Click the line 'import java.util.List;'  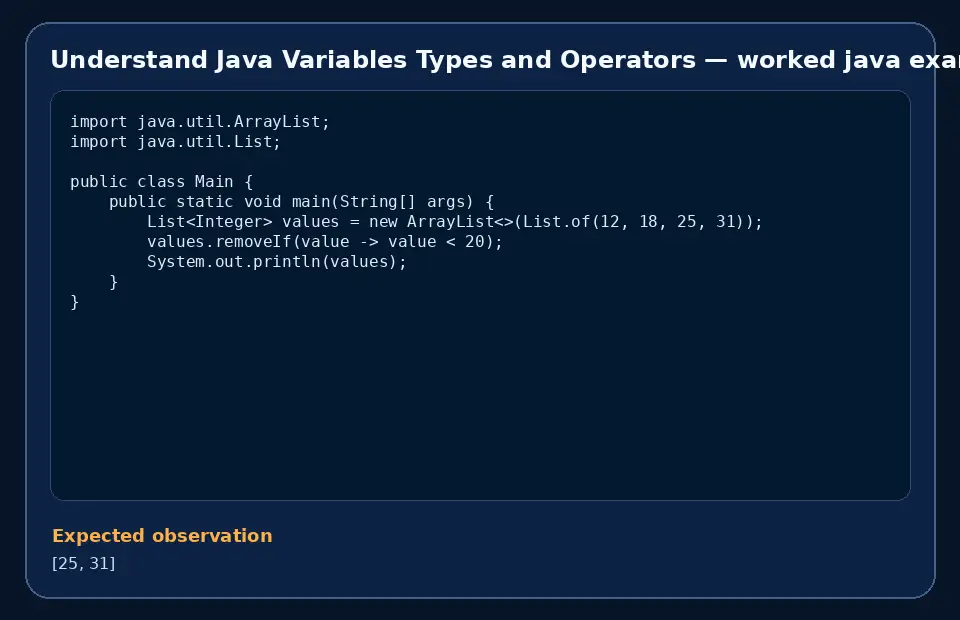175,142
